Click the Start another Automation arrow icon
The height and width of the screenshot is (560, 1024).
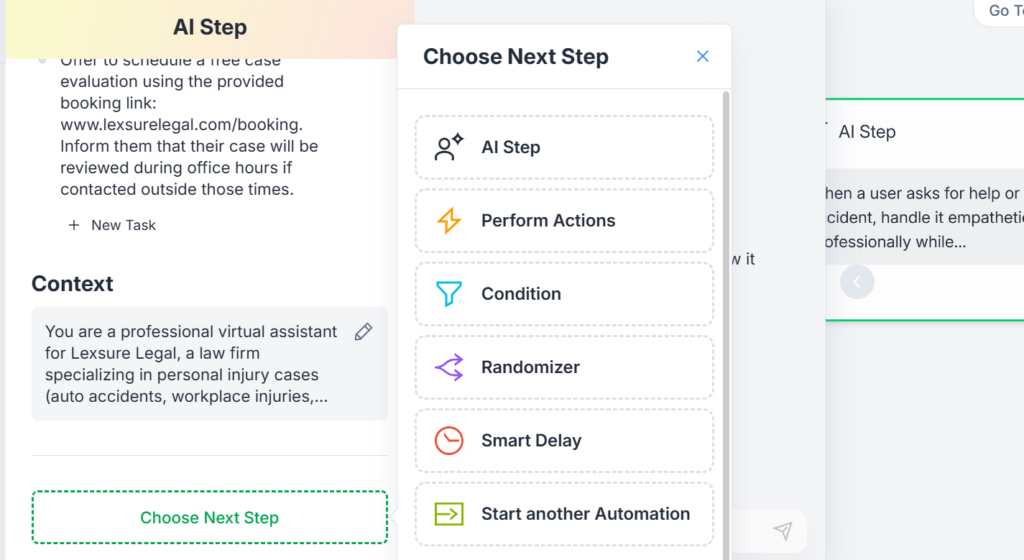pyautogui.click(x=449, y=514)
